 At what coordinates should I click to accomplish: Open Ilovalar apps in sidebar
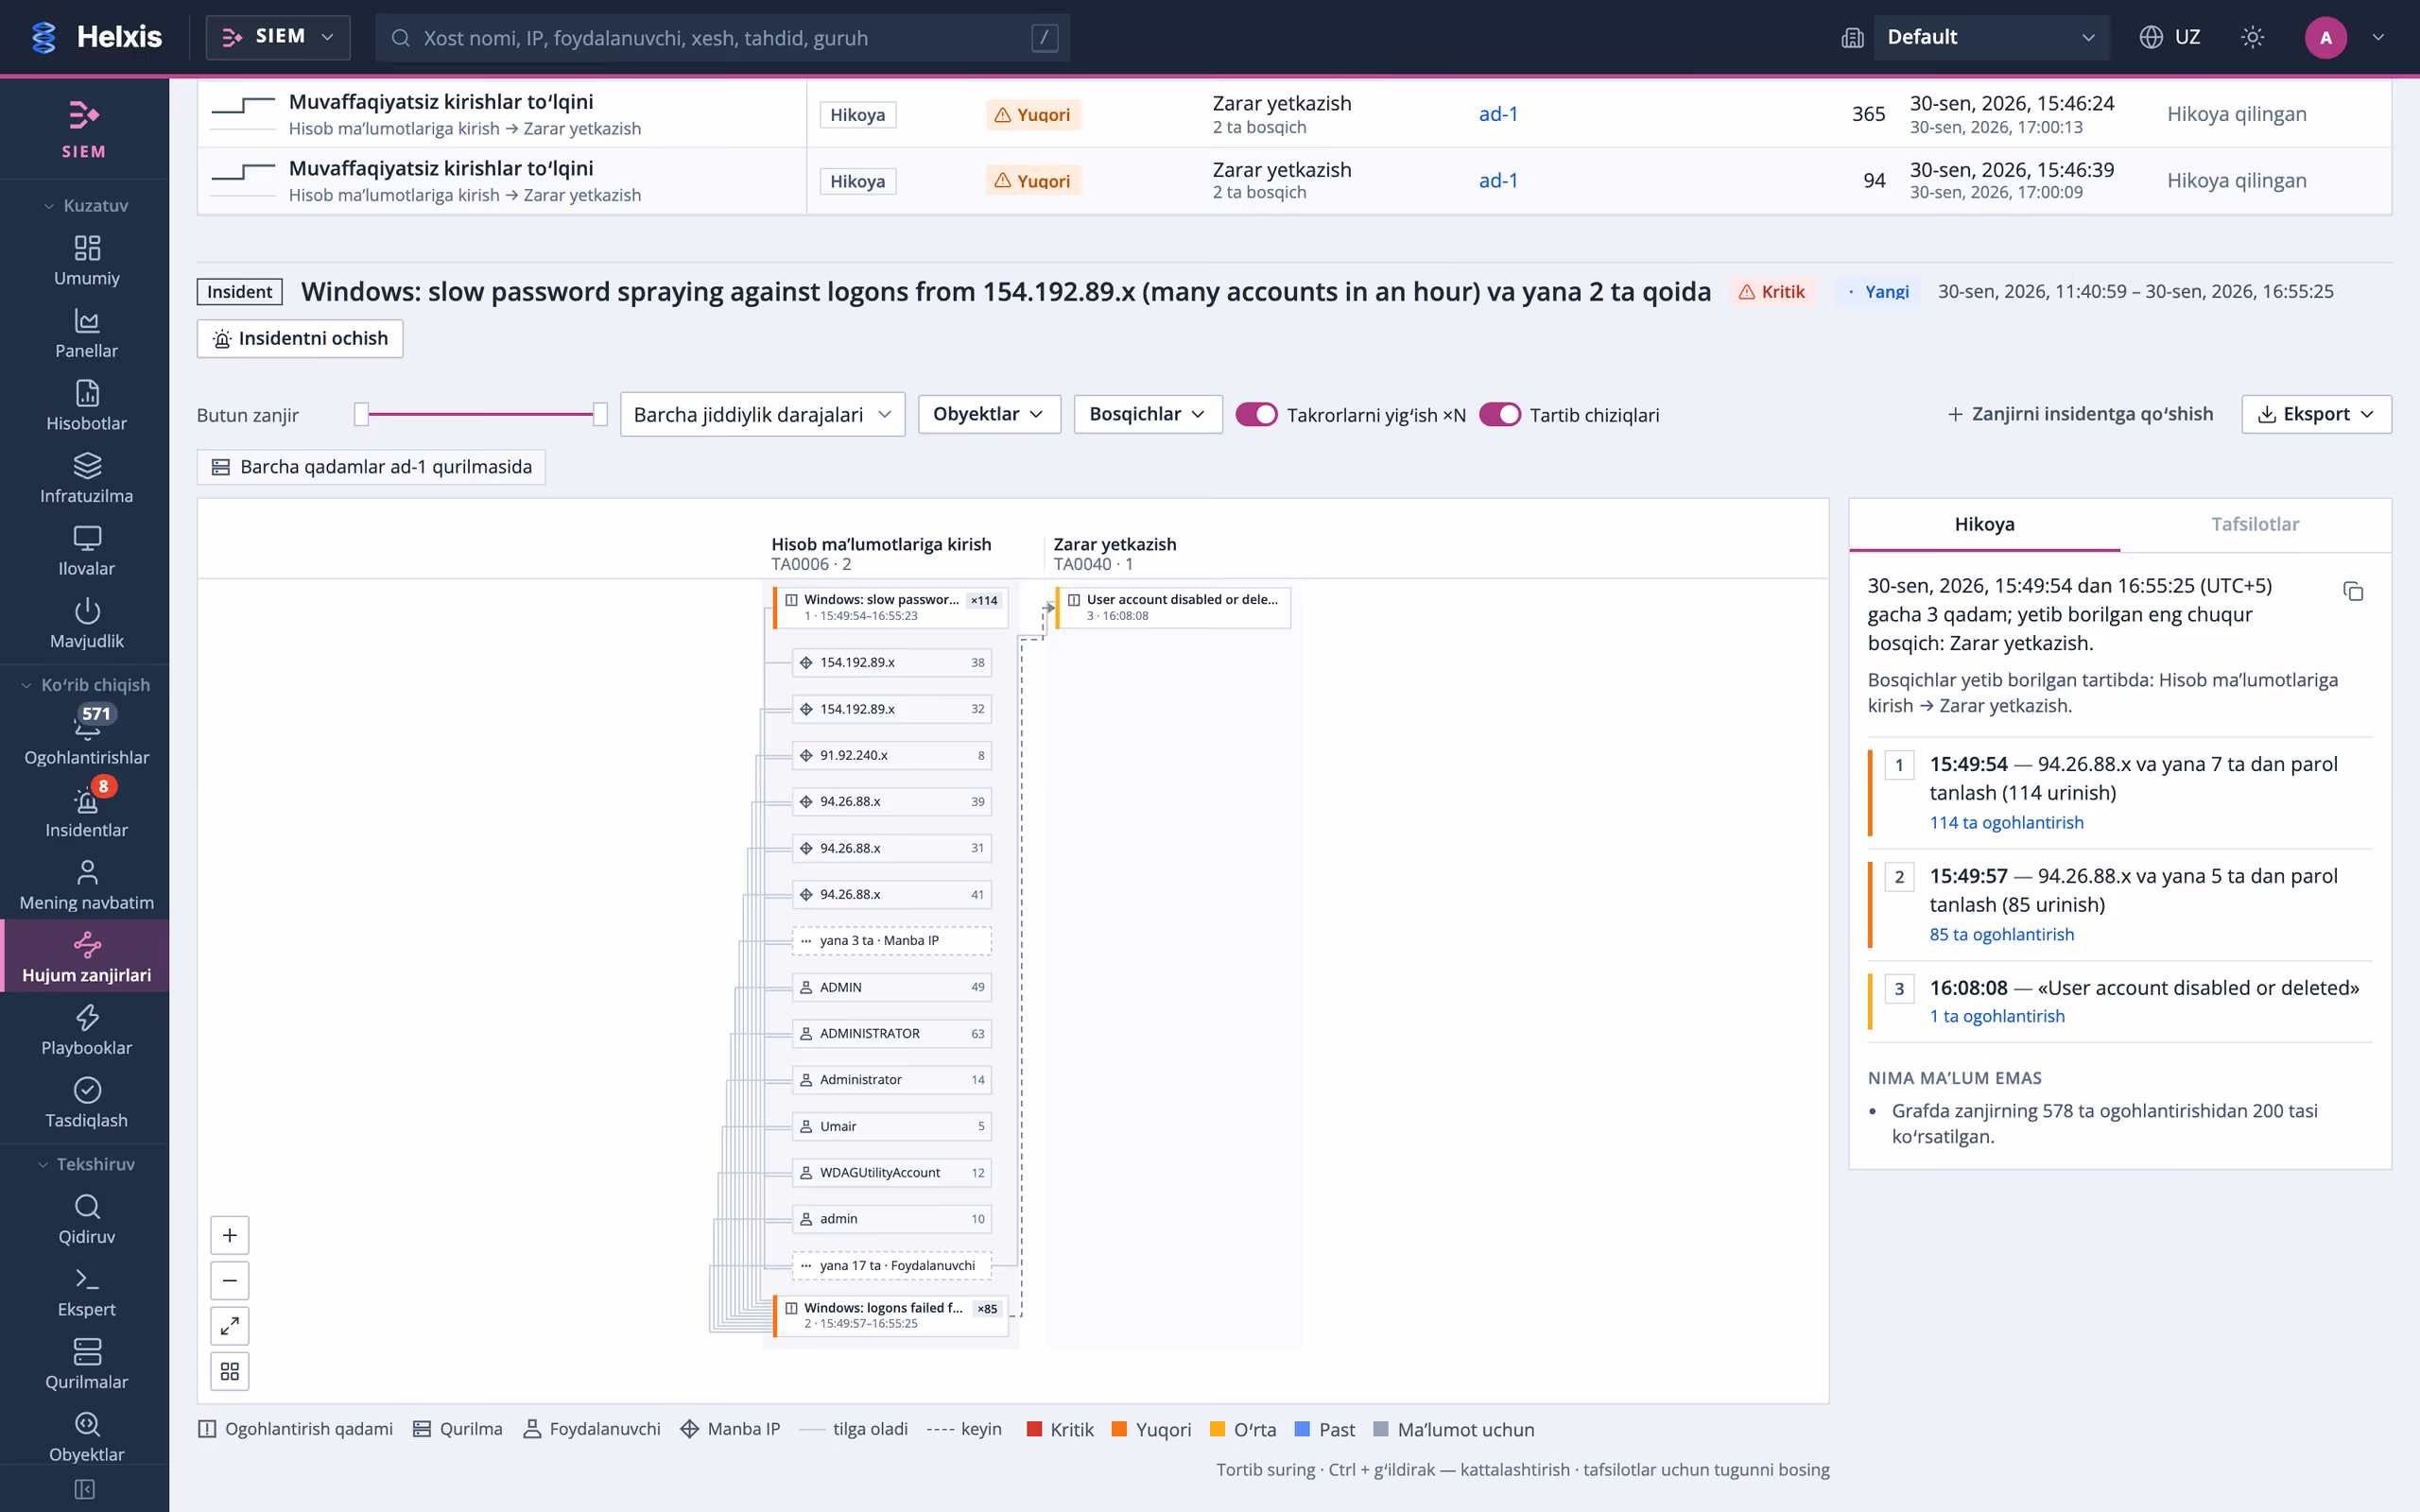[86, 551]
